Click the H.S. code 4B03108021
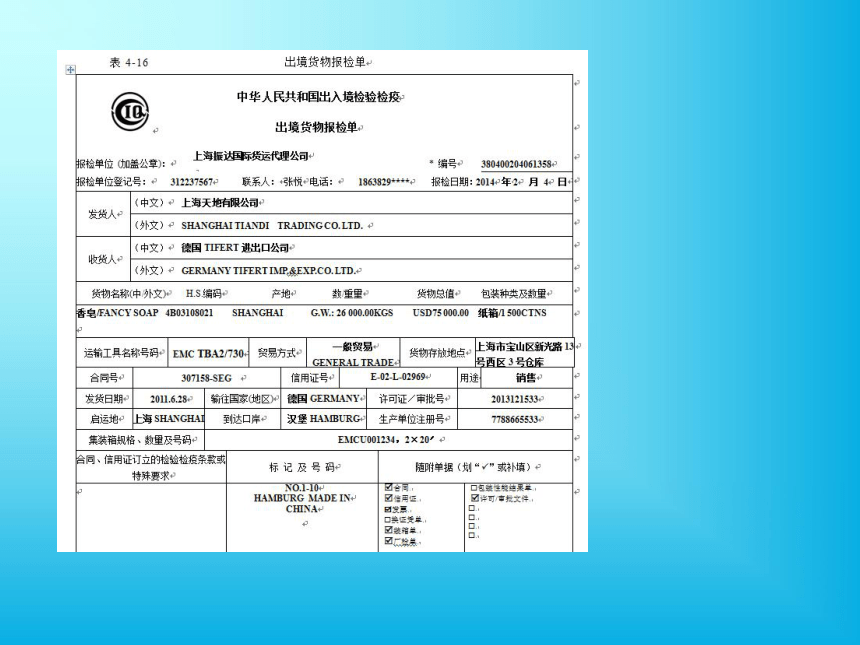The width and height of the screenshot is (860, 645). pos(189,313)
